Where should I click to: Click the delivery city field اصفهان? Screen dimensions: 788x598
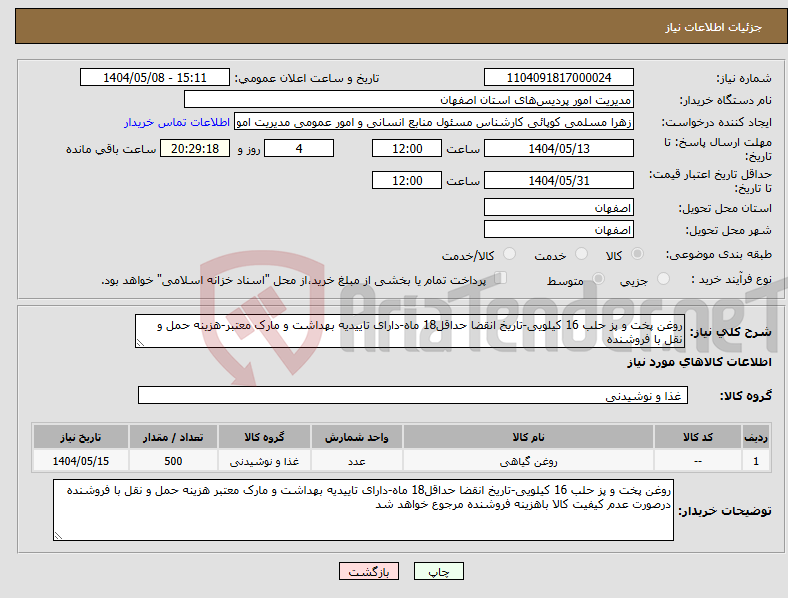click(559, 230)
